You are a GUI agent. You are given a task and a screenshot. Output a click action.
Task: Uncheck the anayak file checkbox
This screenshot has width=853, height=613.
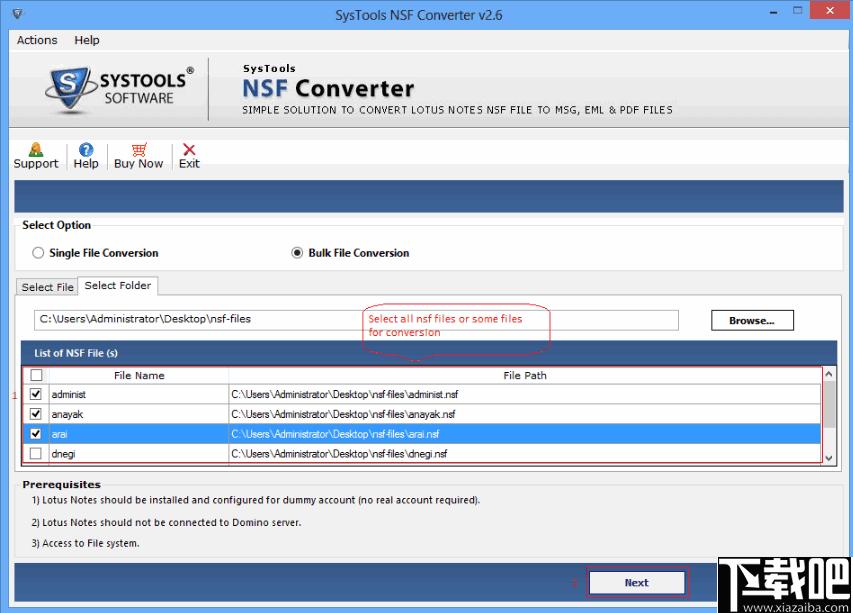(36, 414)
